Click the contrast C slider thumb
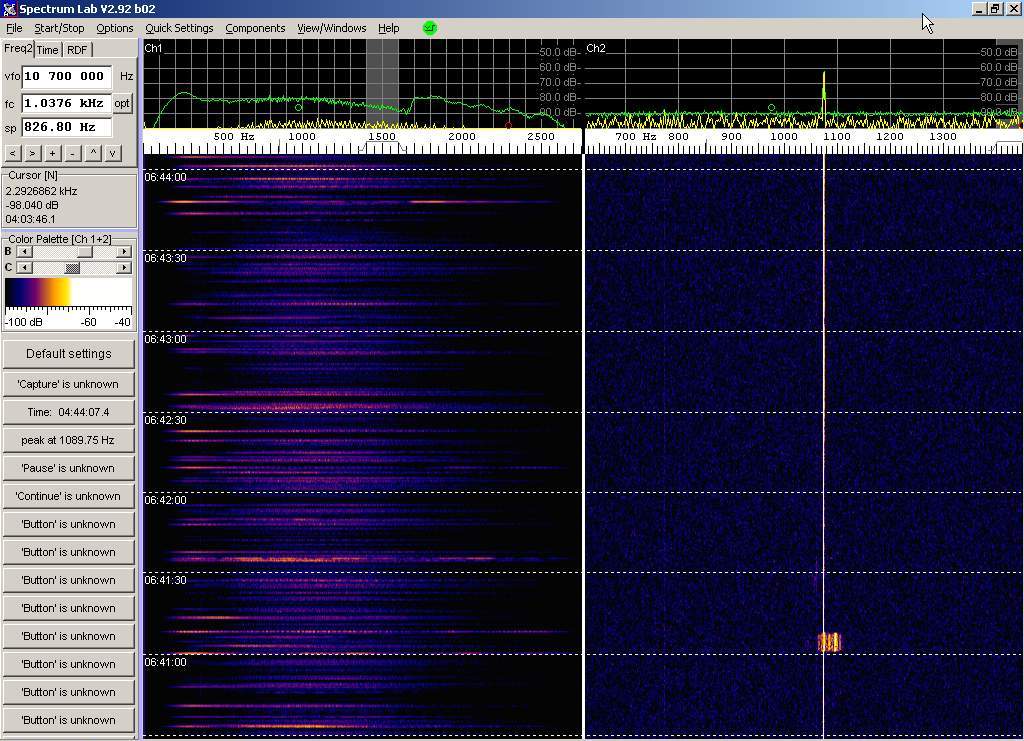Image resolution: width=1024 pixels, height=741 pixels. click(x=72, y=268)
